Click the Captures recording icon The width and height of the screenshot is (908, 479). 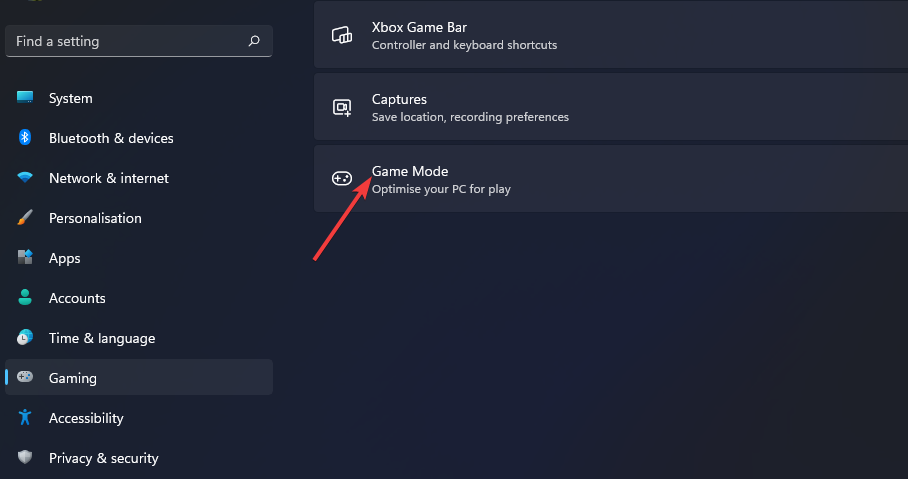coord(342,107)
